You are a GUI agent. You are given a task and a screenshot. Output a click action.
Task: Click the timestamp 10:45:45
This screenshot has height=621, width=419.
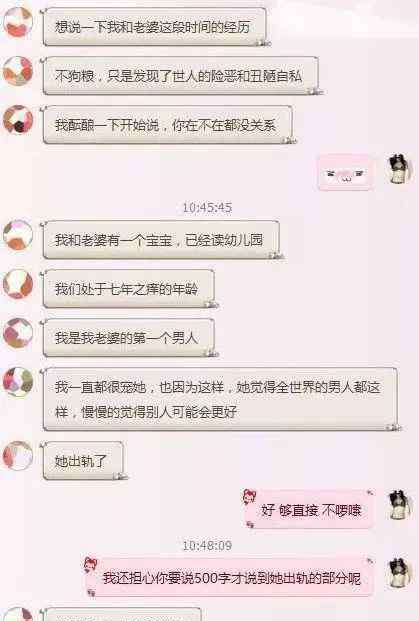click(207, 208)
